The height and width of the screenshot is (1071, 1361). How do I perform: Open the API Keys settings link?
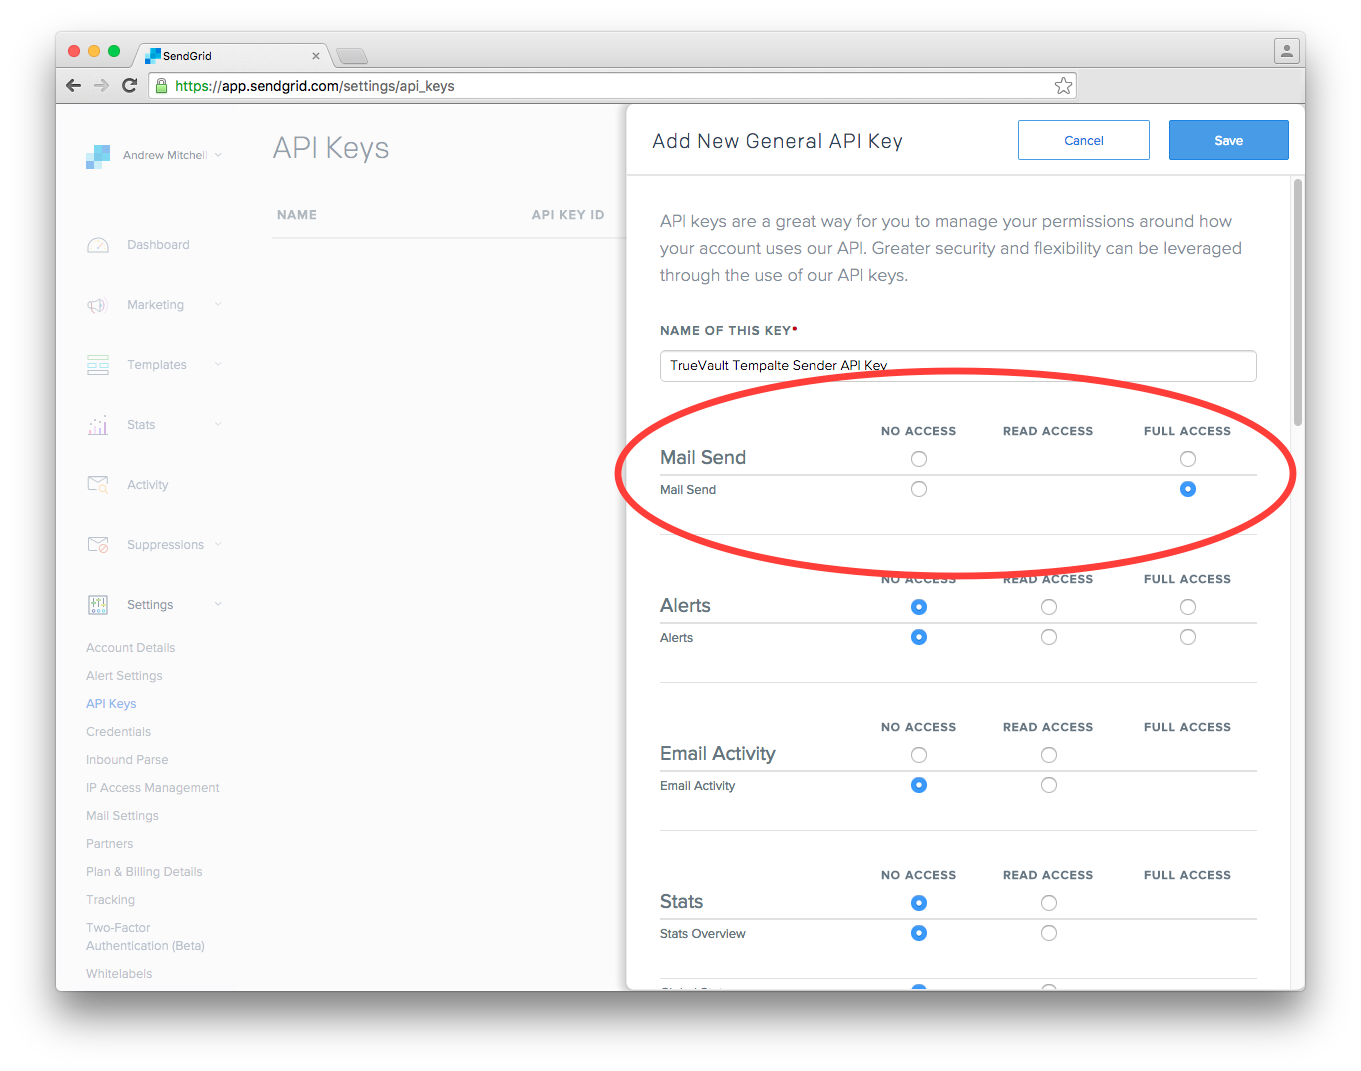point(111,704)
